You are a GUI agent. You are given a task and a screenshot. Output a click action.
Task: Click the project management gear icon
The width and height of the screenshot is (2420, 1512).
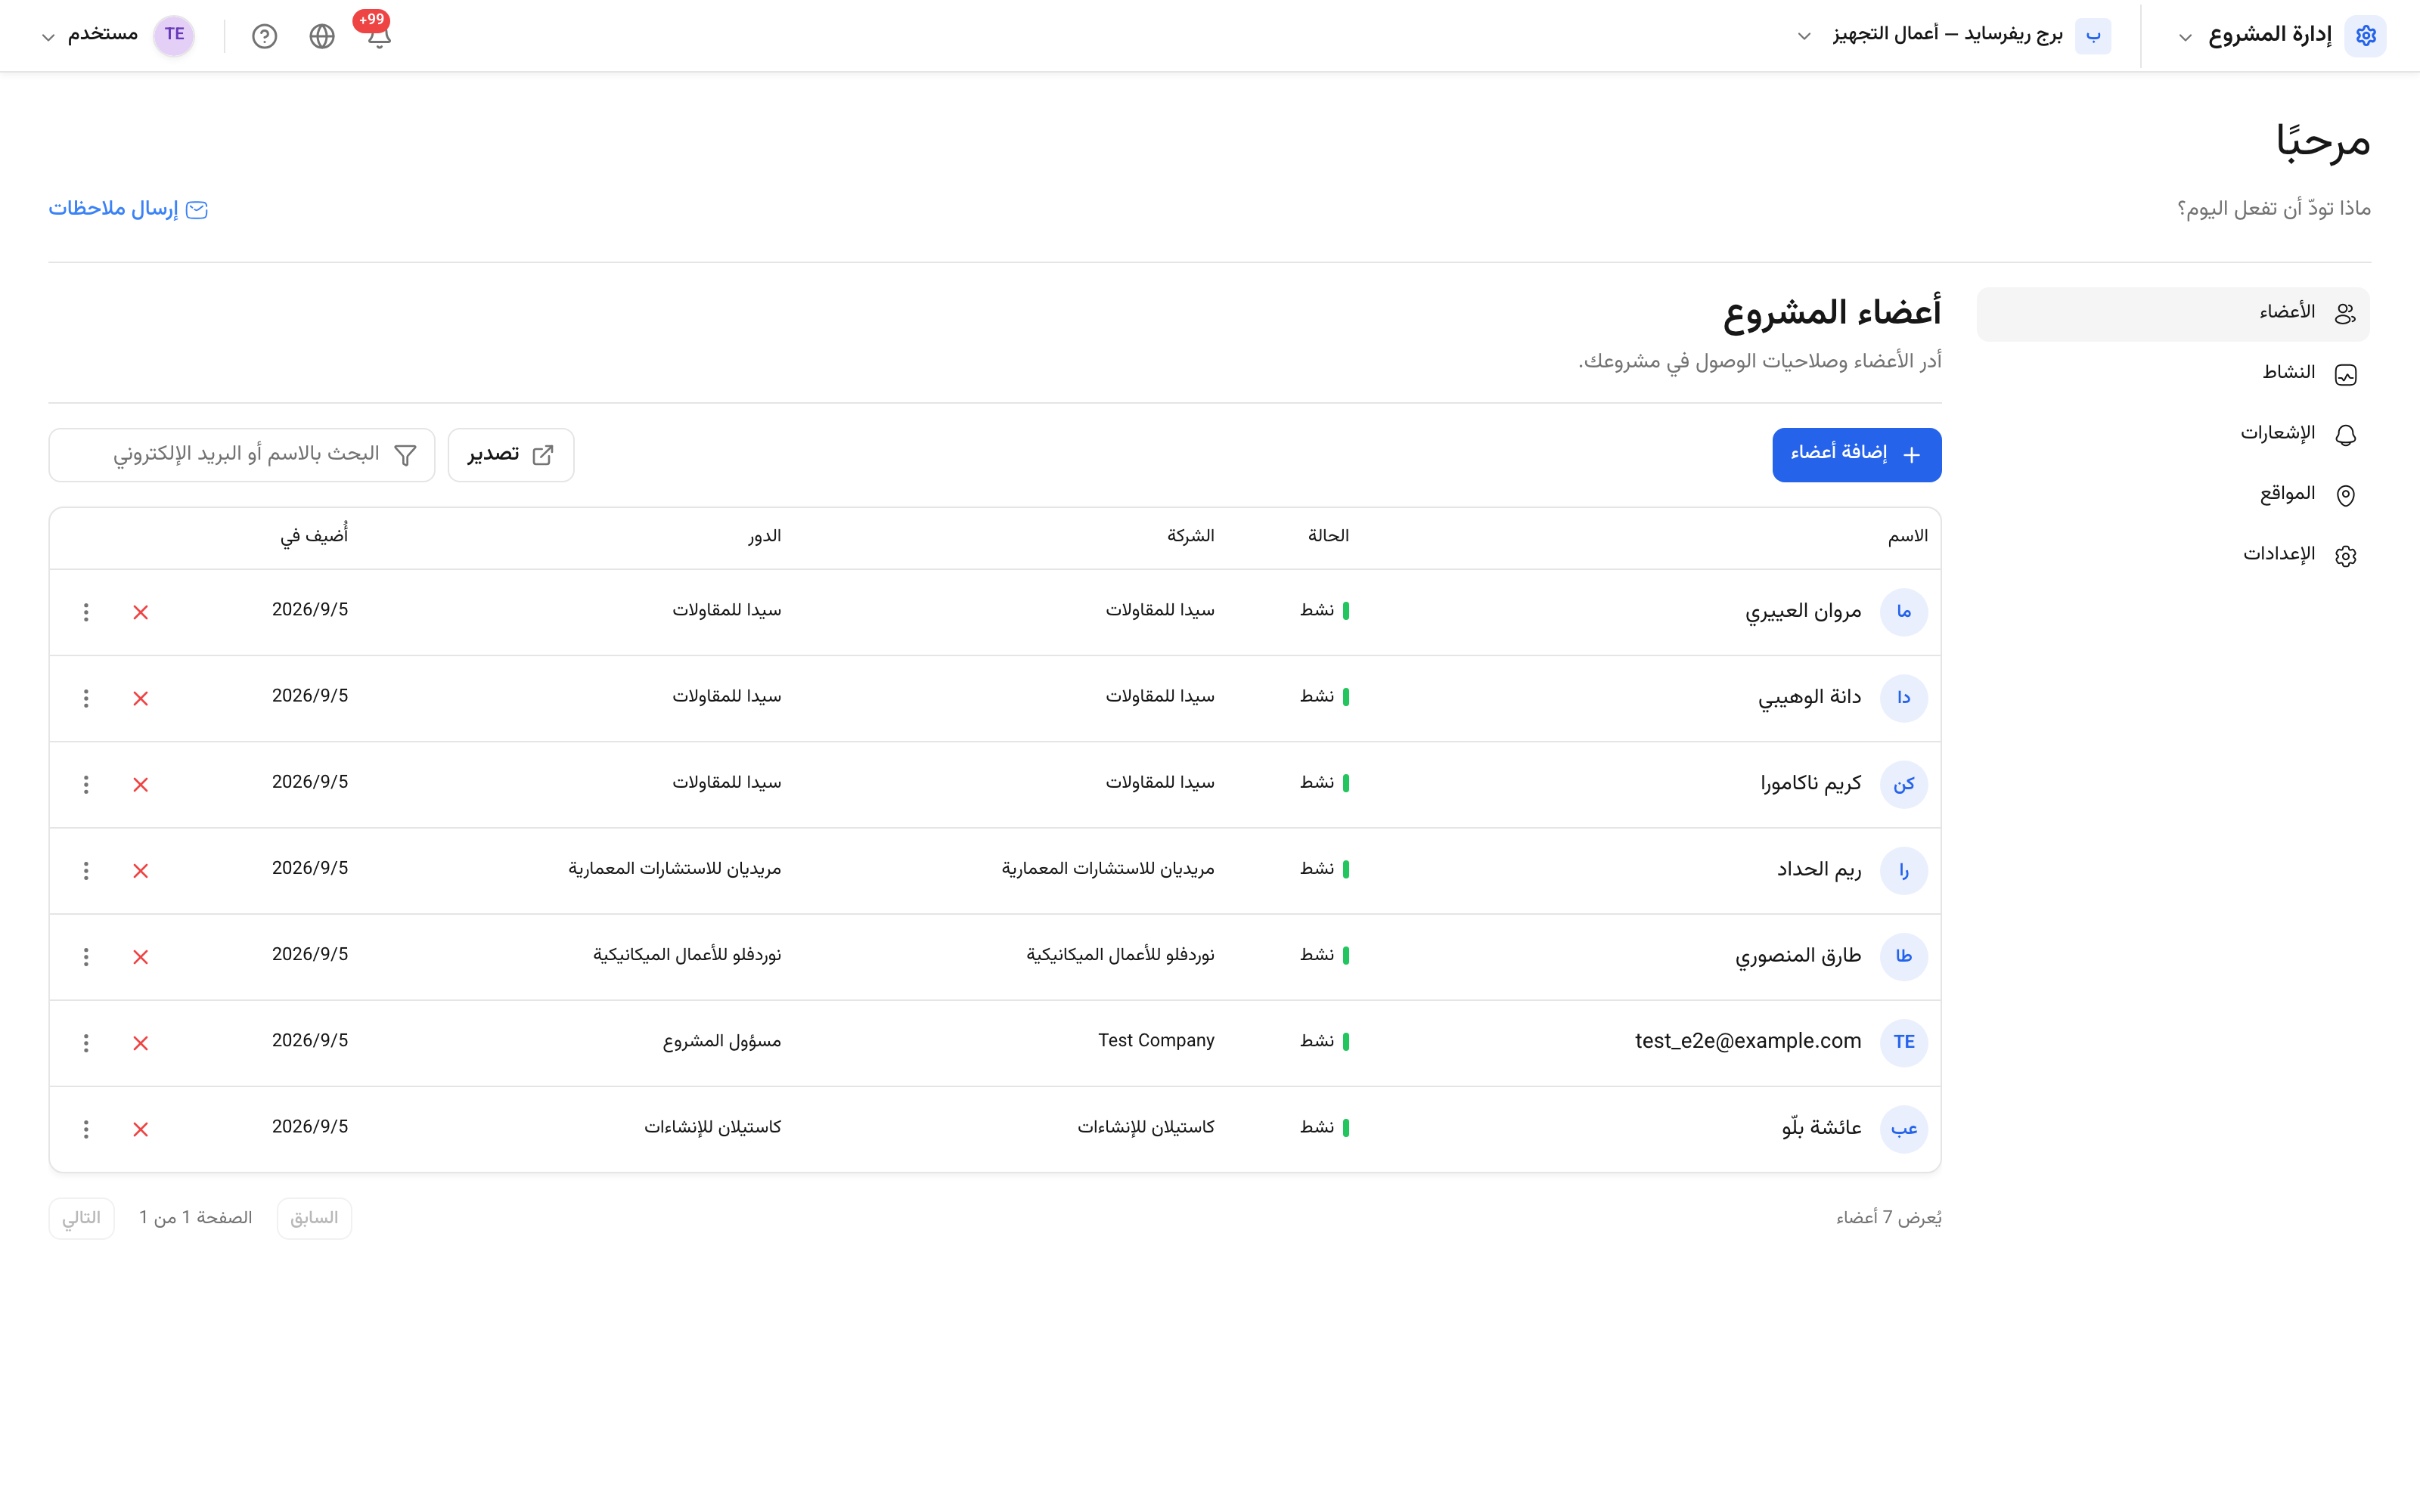(x=2365, y=35)
